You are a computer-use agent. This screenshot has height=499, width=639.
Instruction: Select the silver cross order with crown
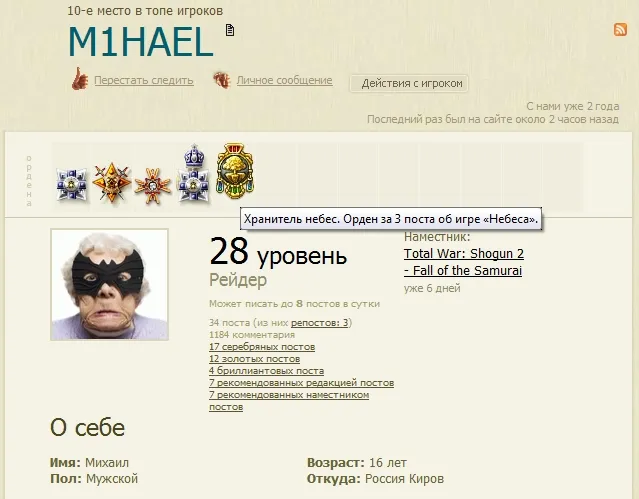coord(194,173)
